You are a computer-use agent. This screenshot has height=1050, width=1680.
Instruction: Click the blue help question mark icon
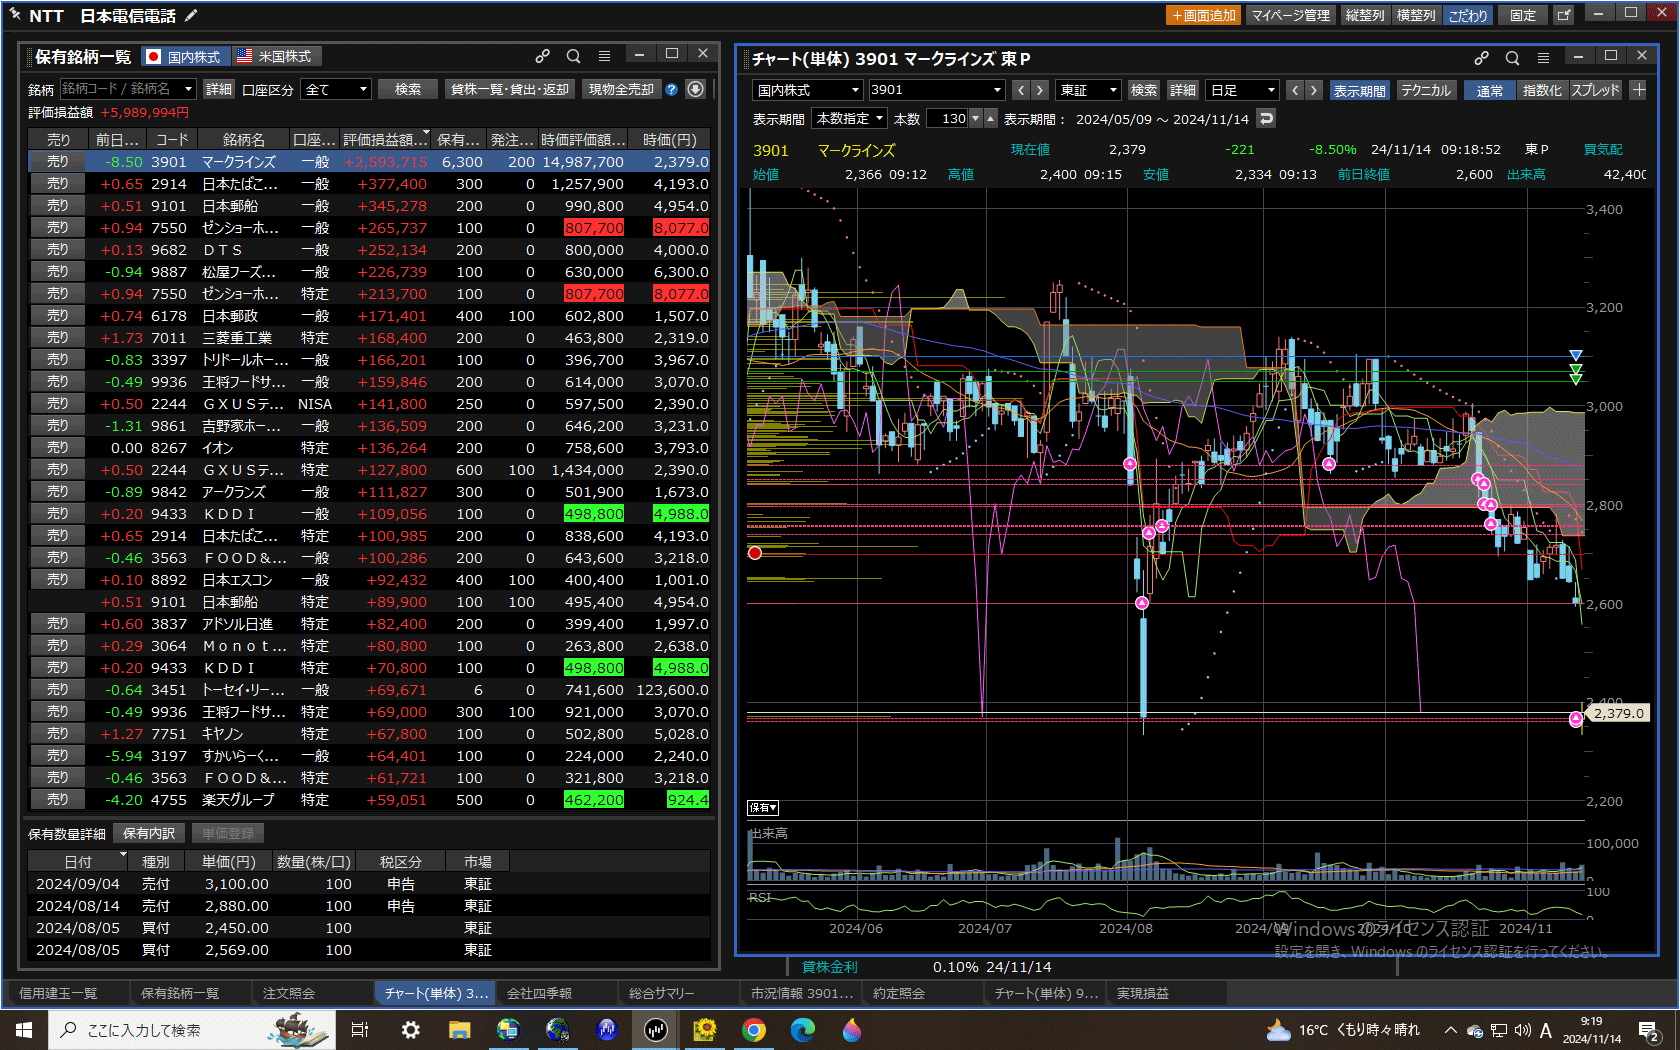pyautogui.click(x=672, y=89)
